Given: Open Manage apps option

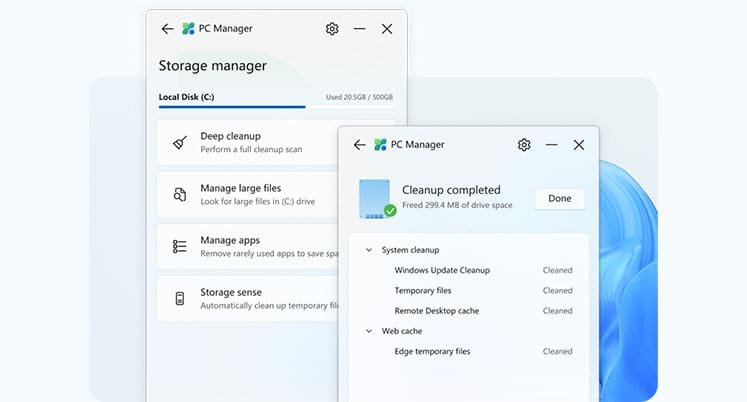Looking at the screenshot, I should (x=248, y=246).
